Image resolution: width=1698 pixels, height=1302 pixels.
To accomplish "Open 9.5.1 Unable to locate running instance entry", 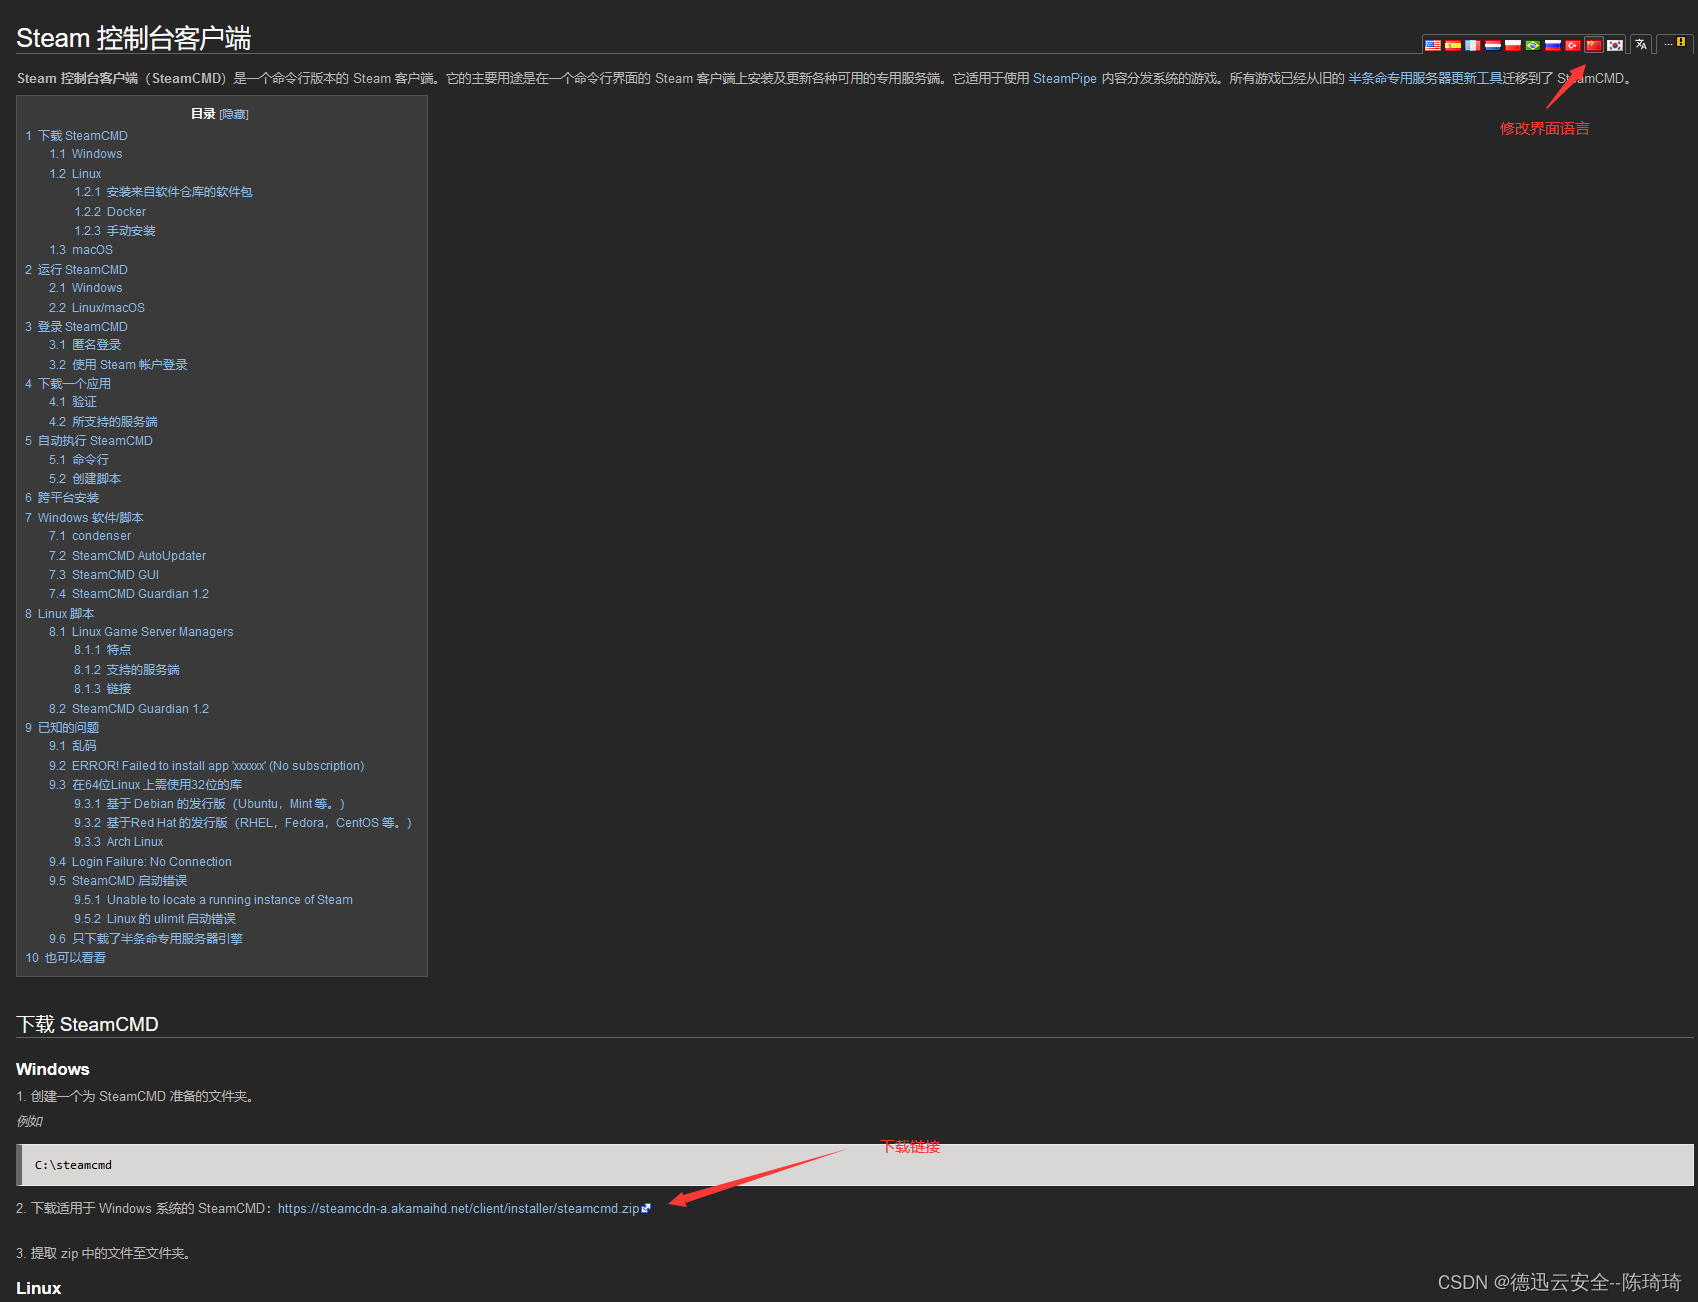I will click(x=214, y=900).
